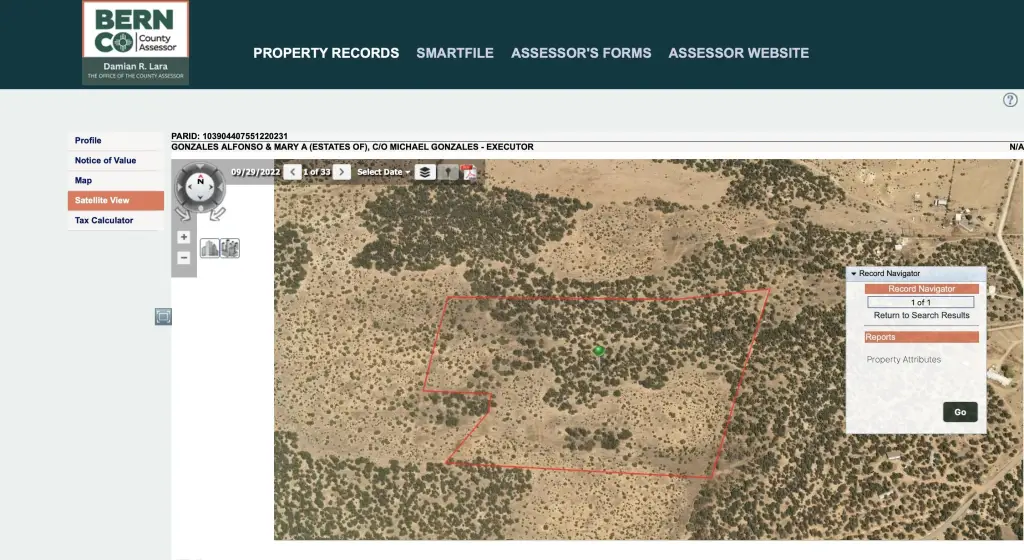
Task: Open the SMARTFILE menu item
Action: tap(455, 53)
